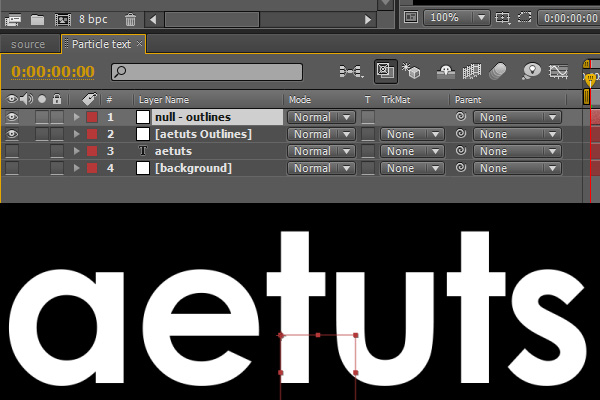
Task: Create a new folder in project panel
Action: tap(38, 20)
